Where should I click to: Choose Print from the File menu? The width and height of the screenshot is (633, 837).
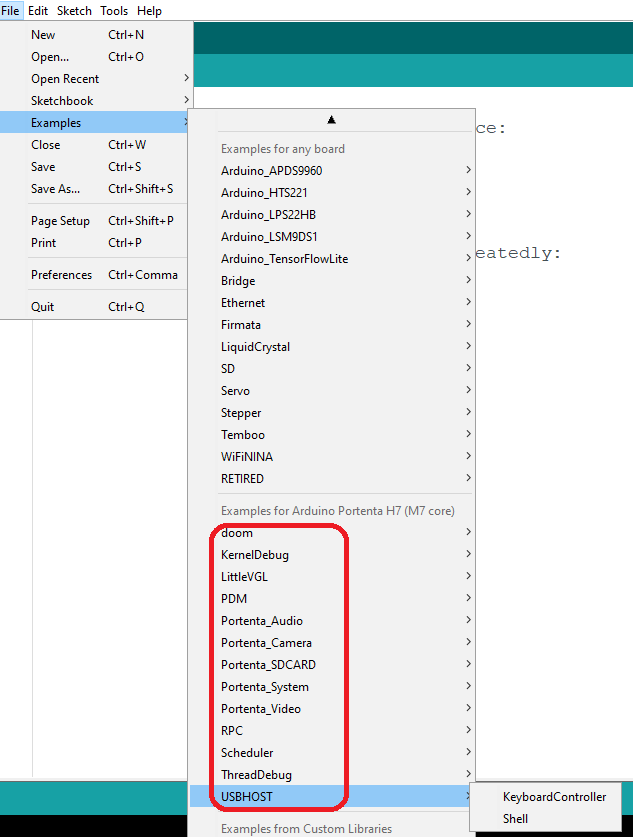click(94, 242)
